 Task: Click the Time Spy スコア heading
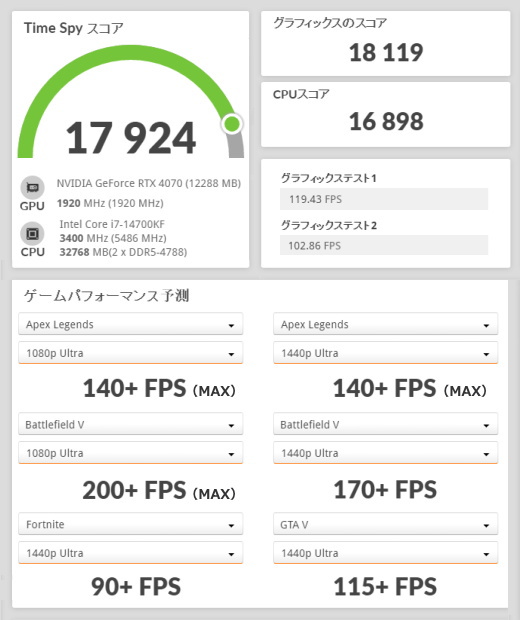[x=74, y=28]
